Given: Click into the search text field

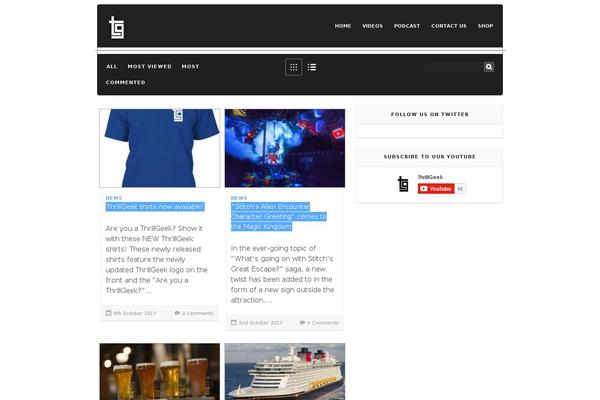Looking at the screenshot, I should (453, 67).
